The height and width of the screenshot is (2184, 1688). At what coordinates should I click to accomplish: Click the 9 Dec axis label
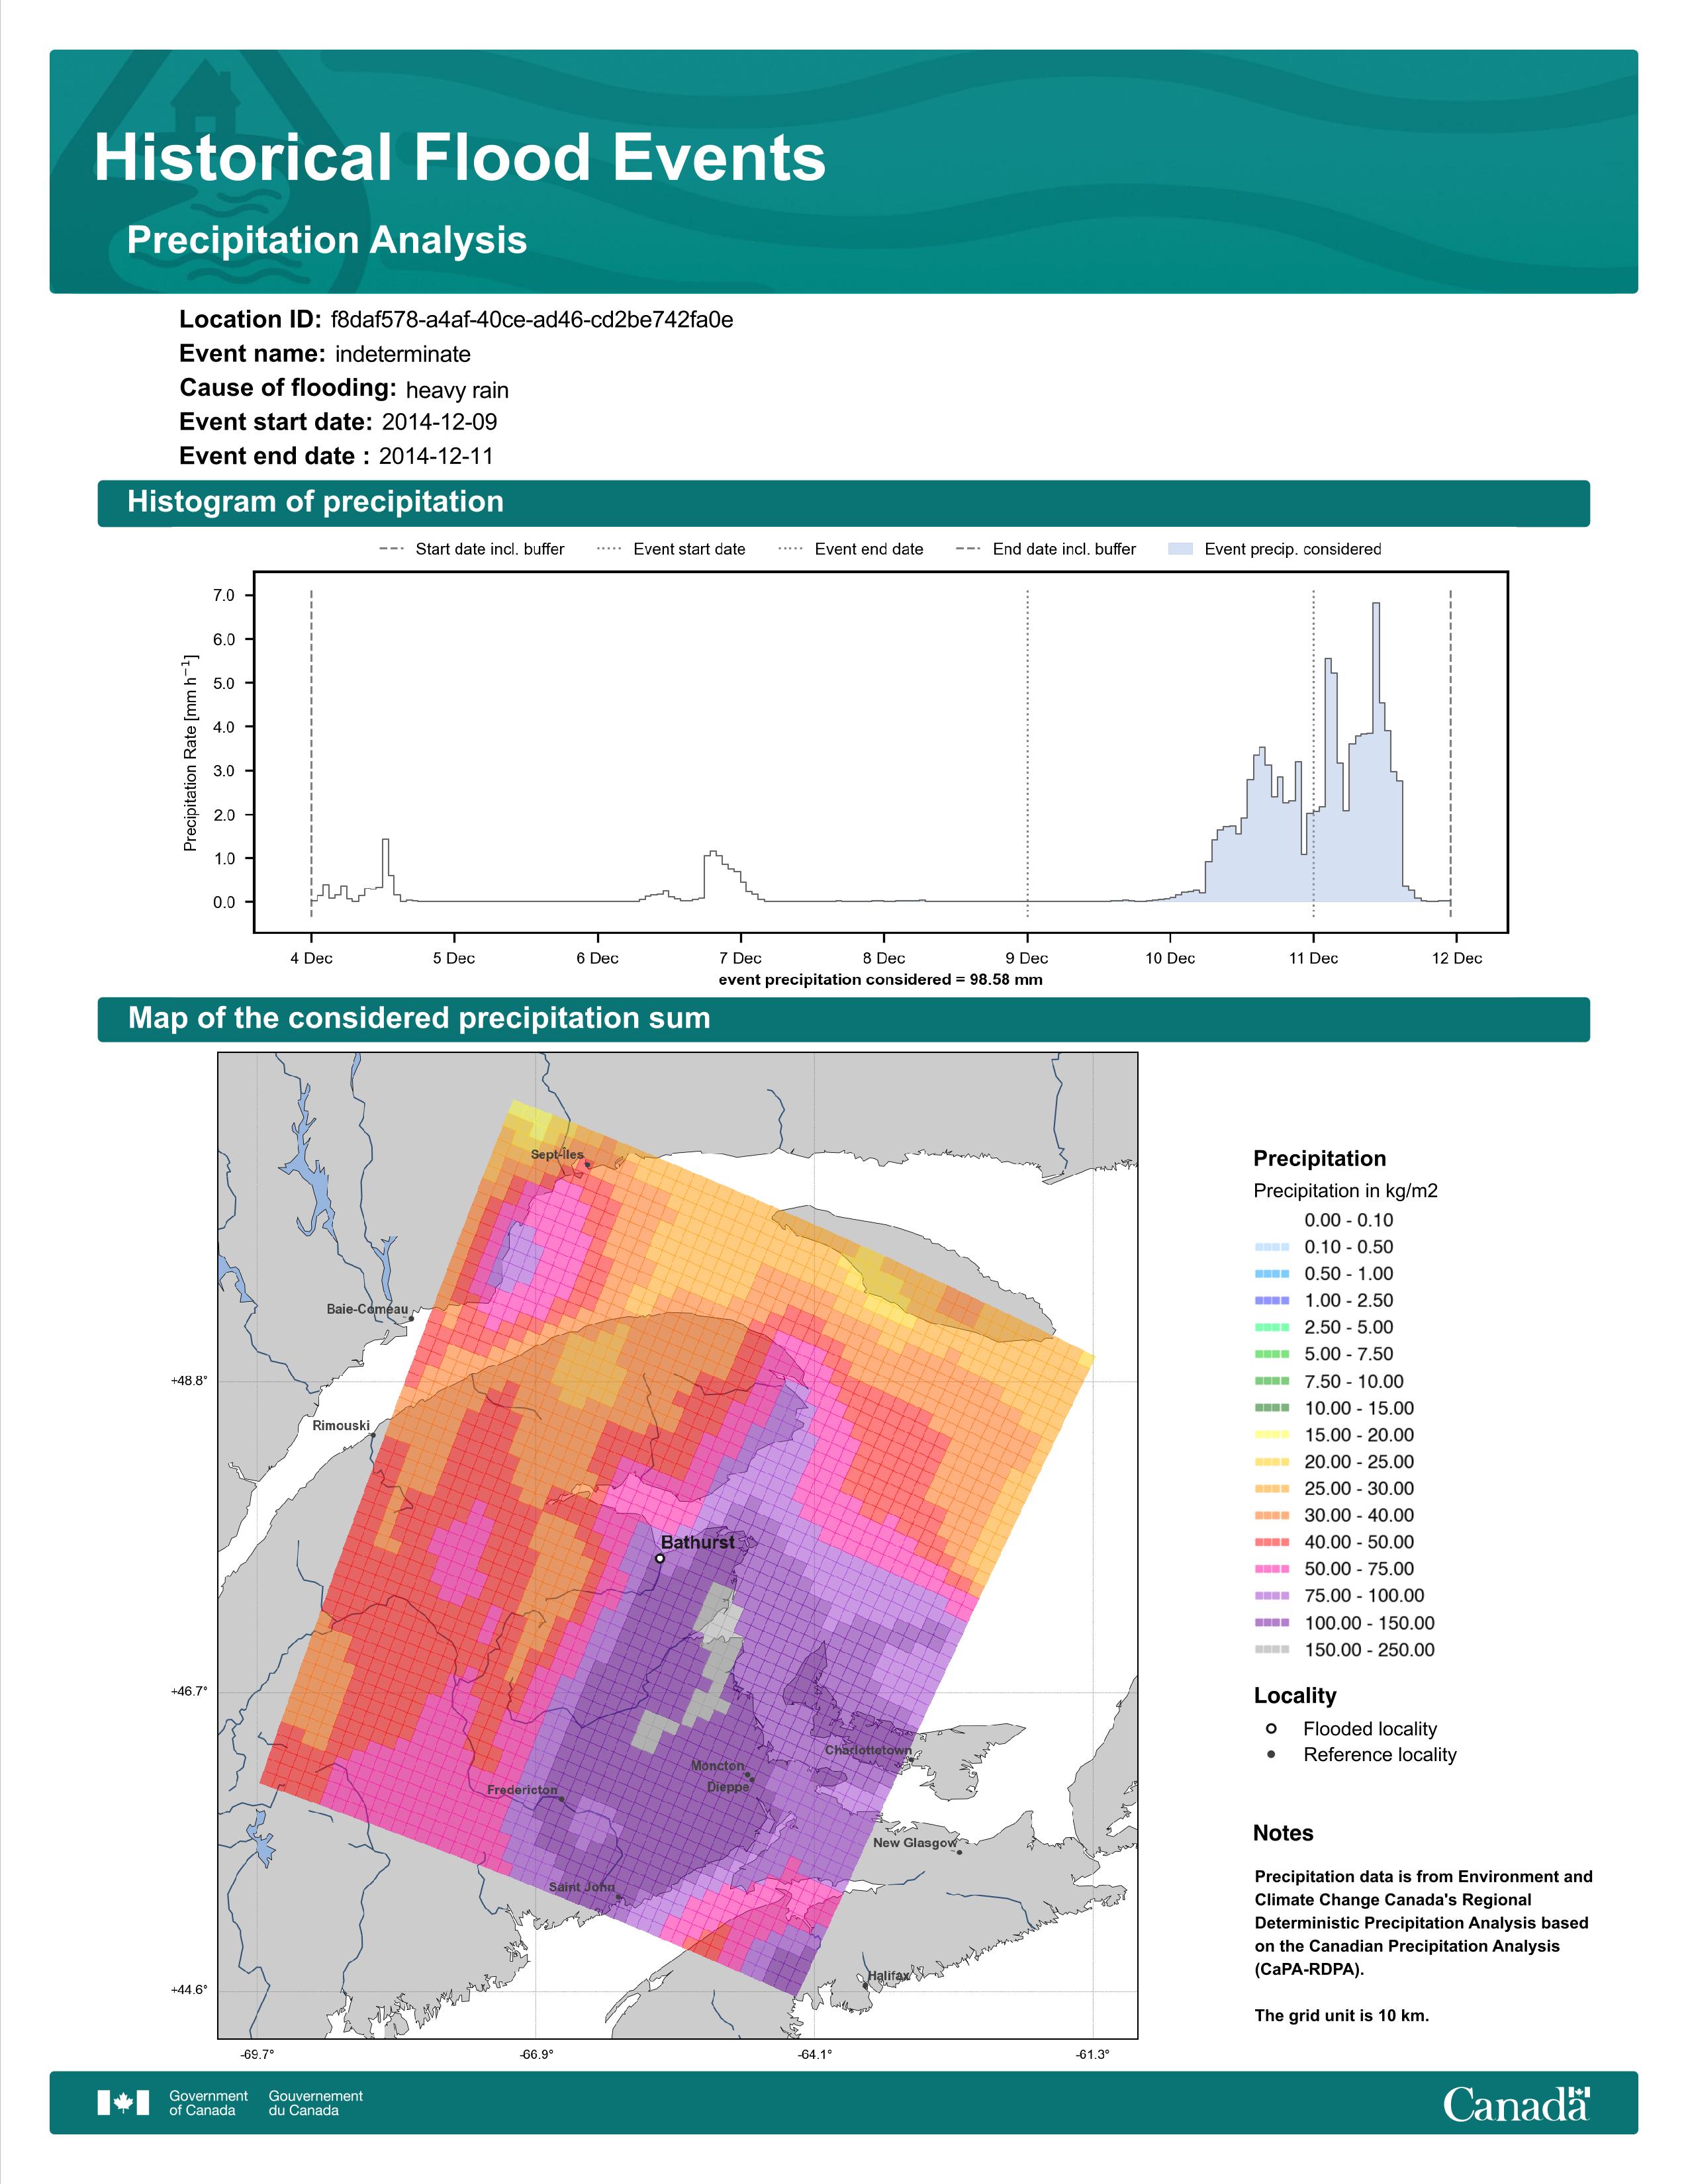1027,958
